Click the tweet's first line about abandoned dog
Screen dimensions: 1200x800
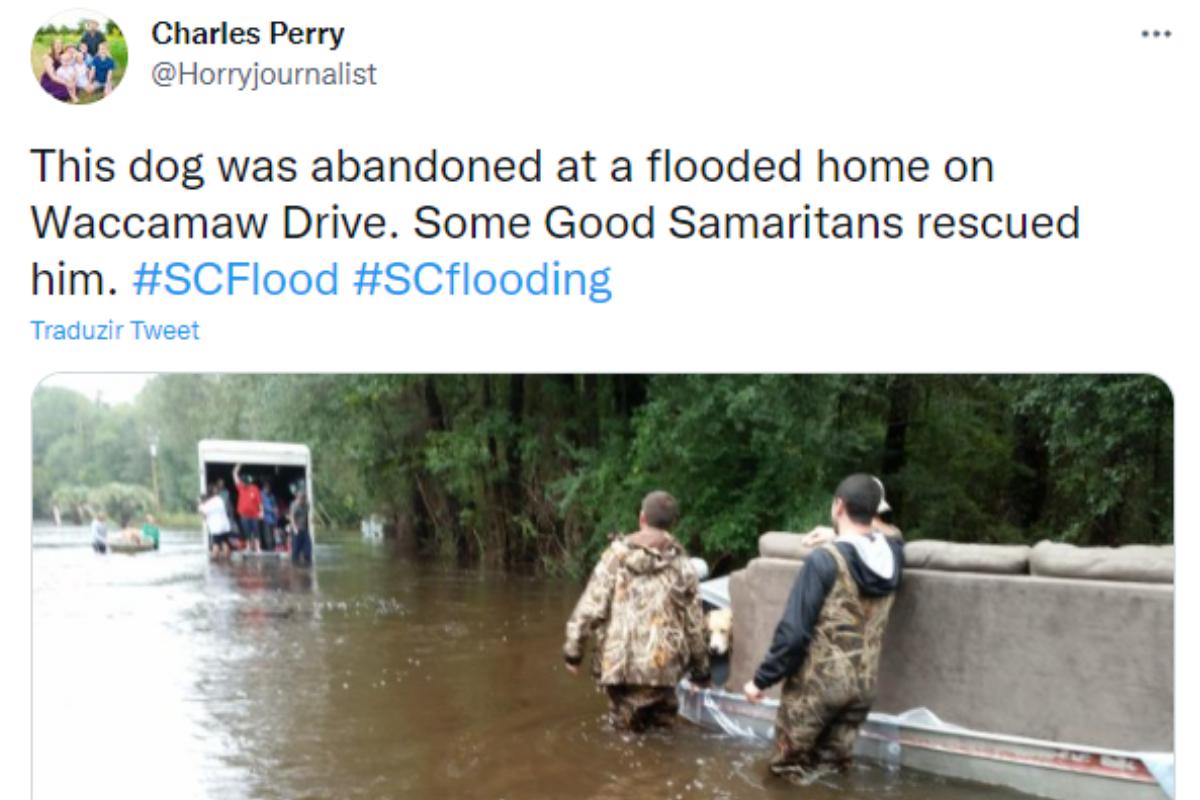pyautogui.click(x=512, y=165)
